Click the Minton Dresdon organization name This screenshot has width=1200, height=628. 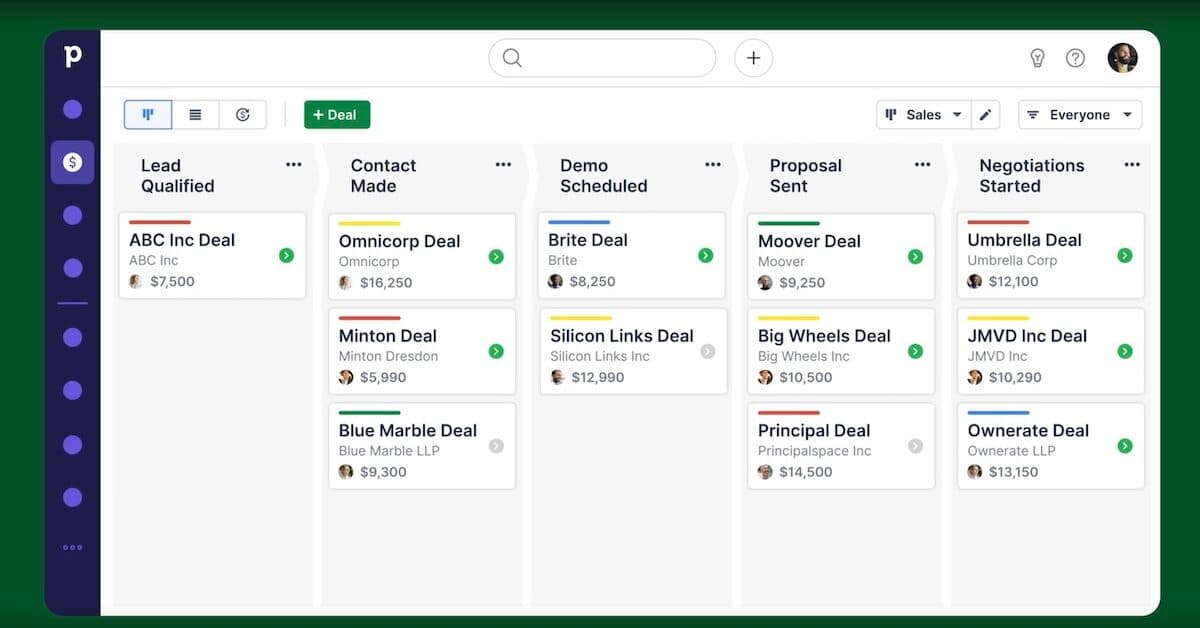[388, 356]
